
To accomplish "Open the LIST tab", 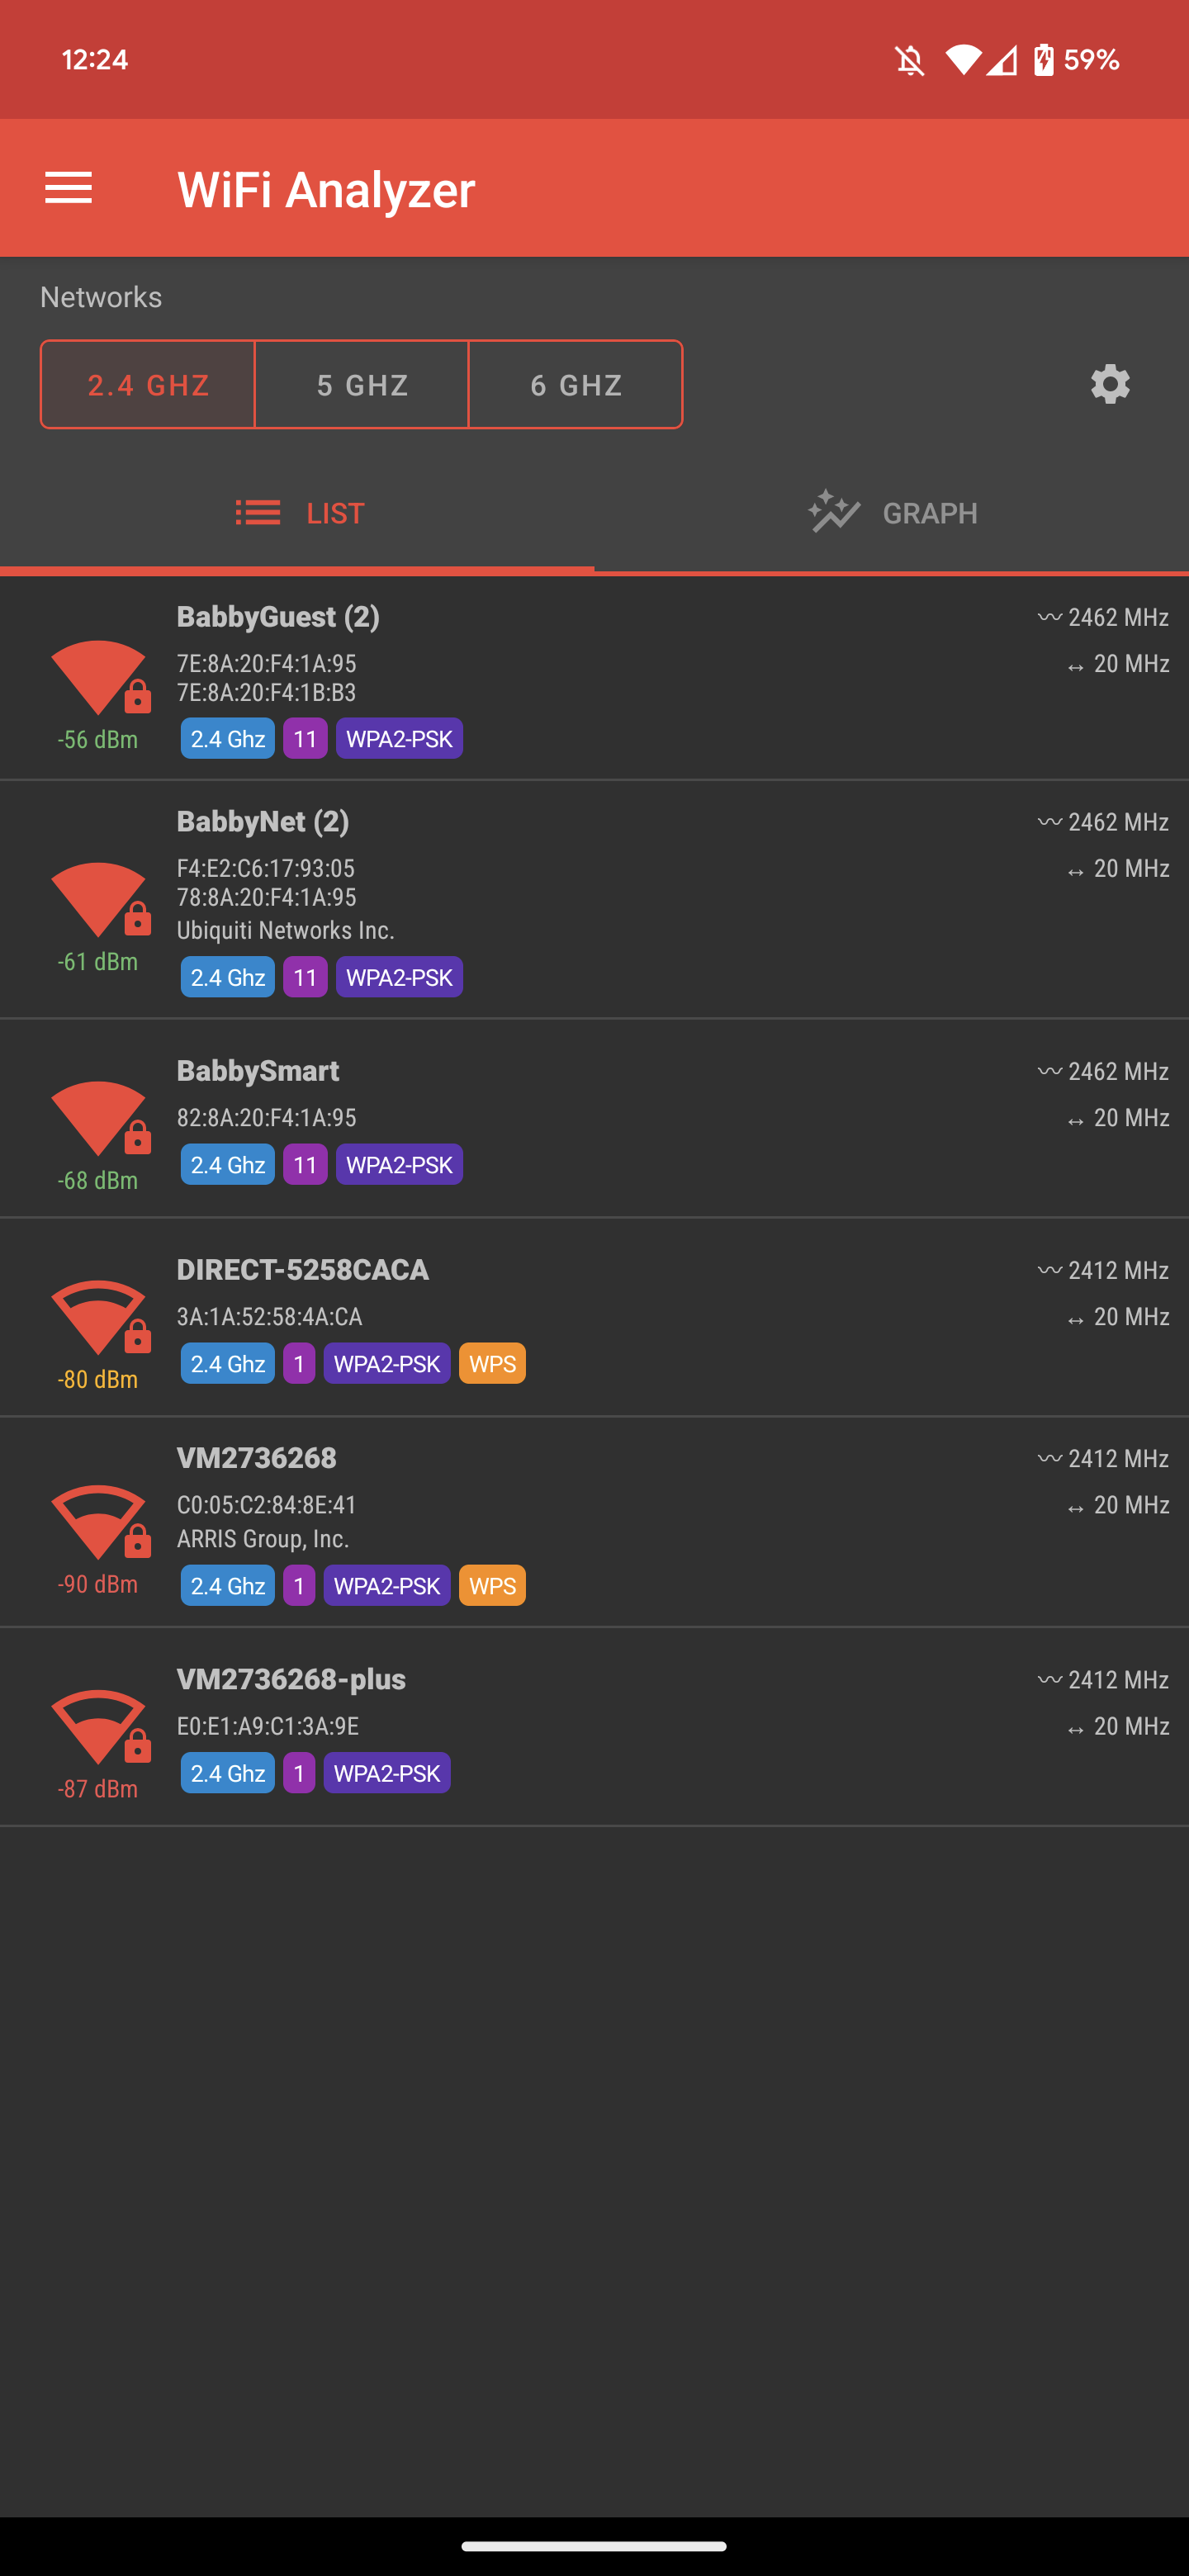I will tap(298, 514).
